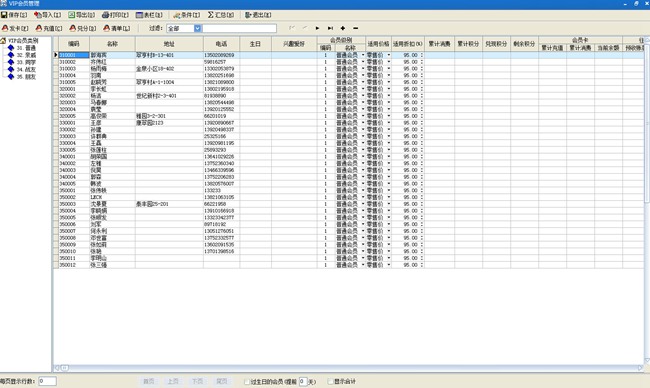The image size is (650, 388).
Task: Click the vertical scrollbar of the grid
Action: pos(647,201)
